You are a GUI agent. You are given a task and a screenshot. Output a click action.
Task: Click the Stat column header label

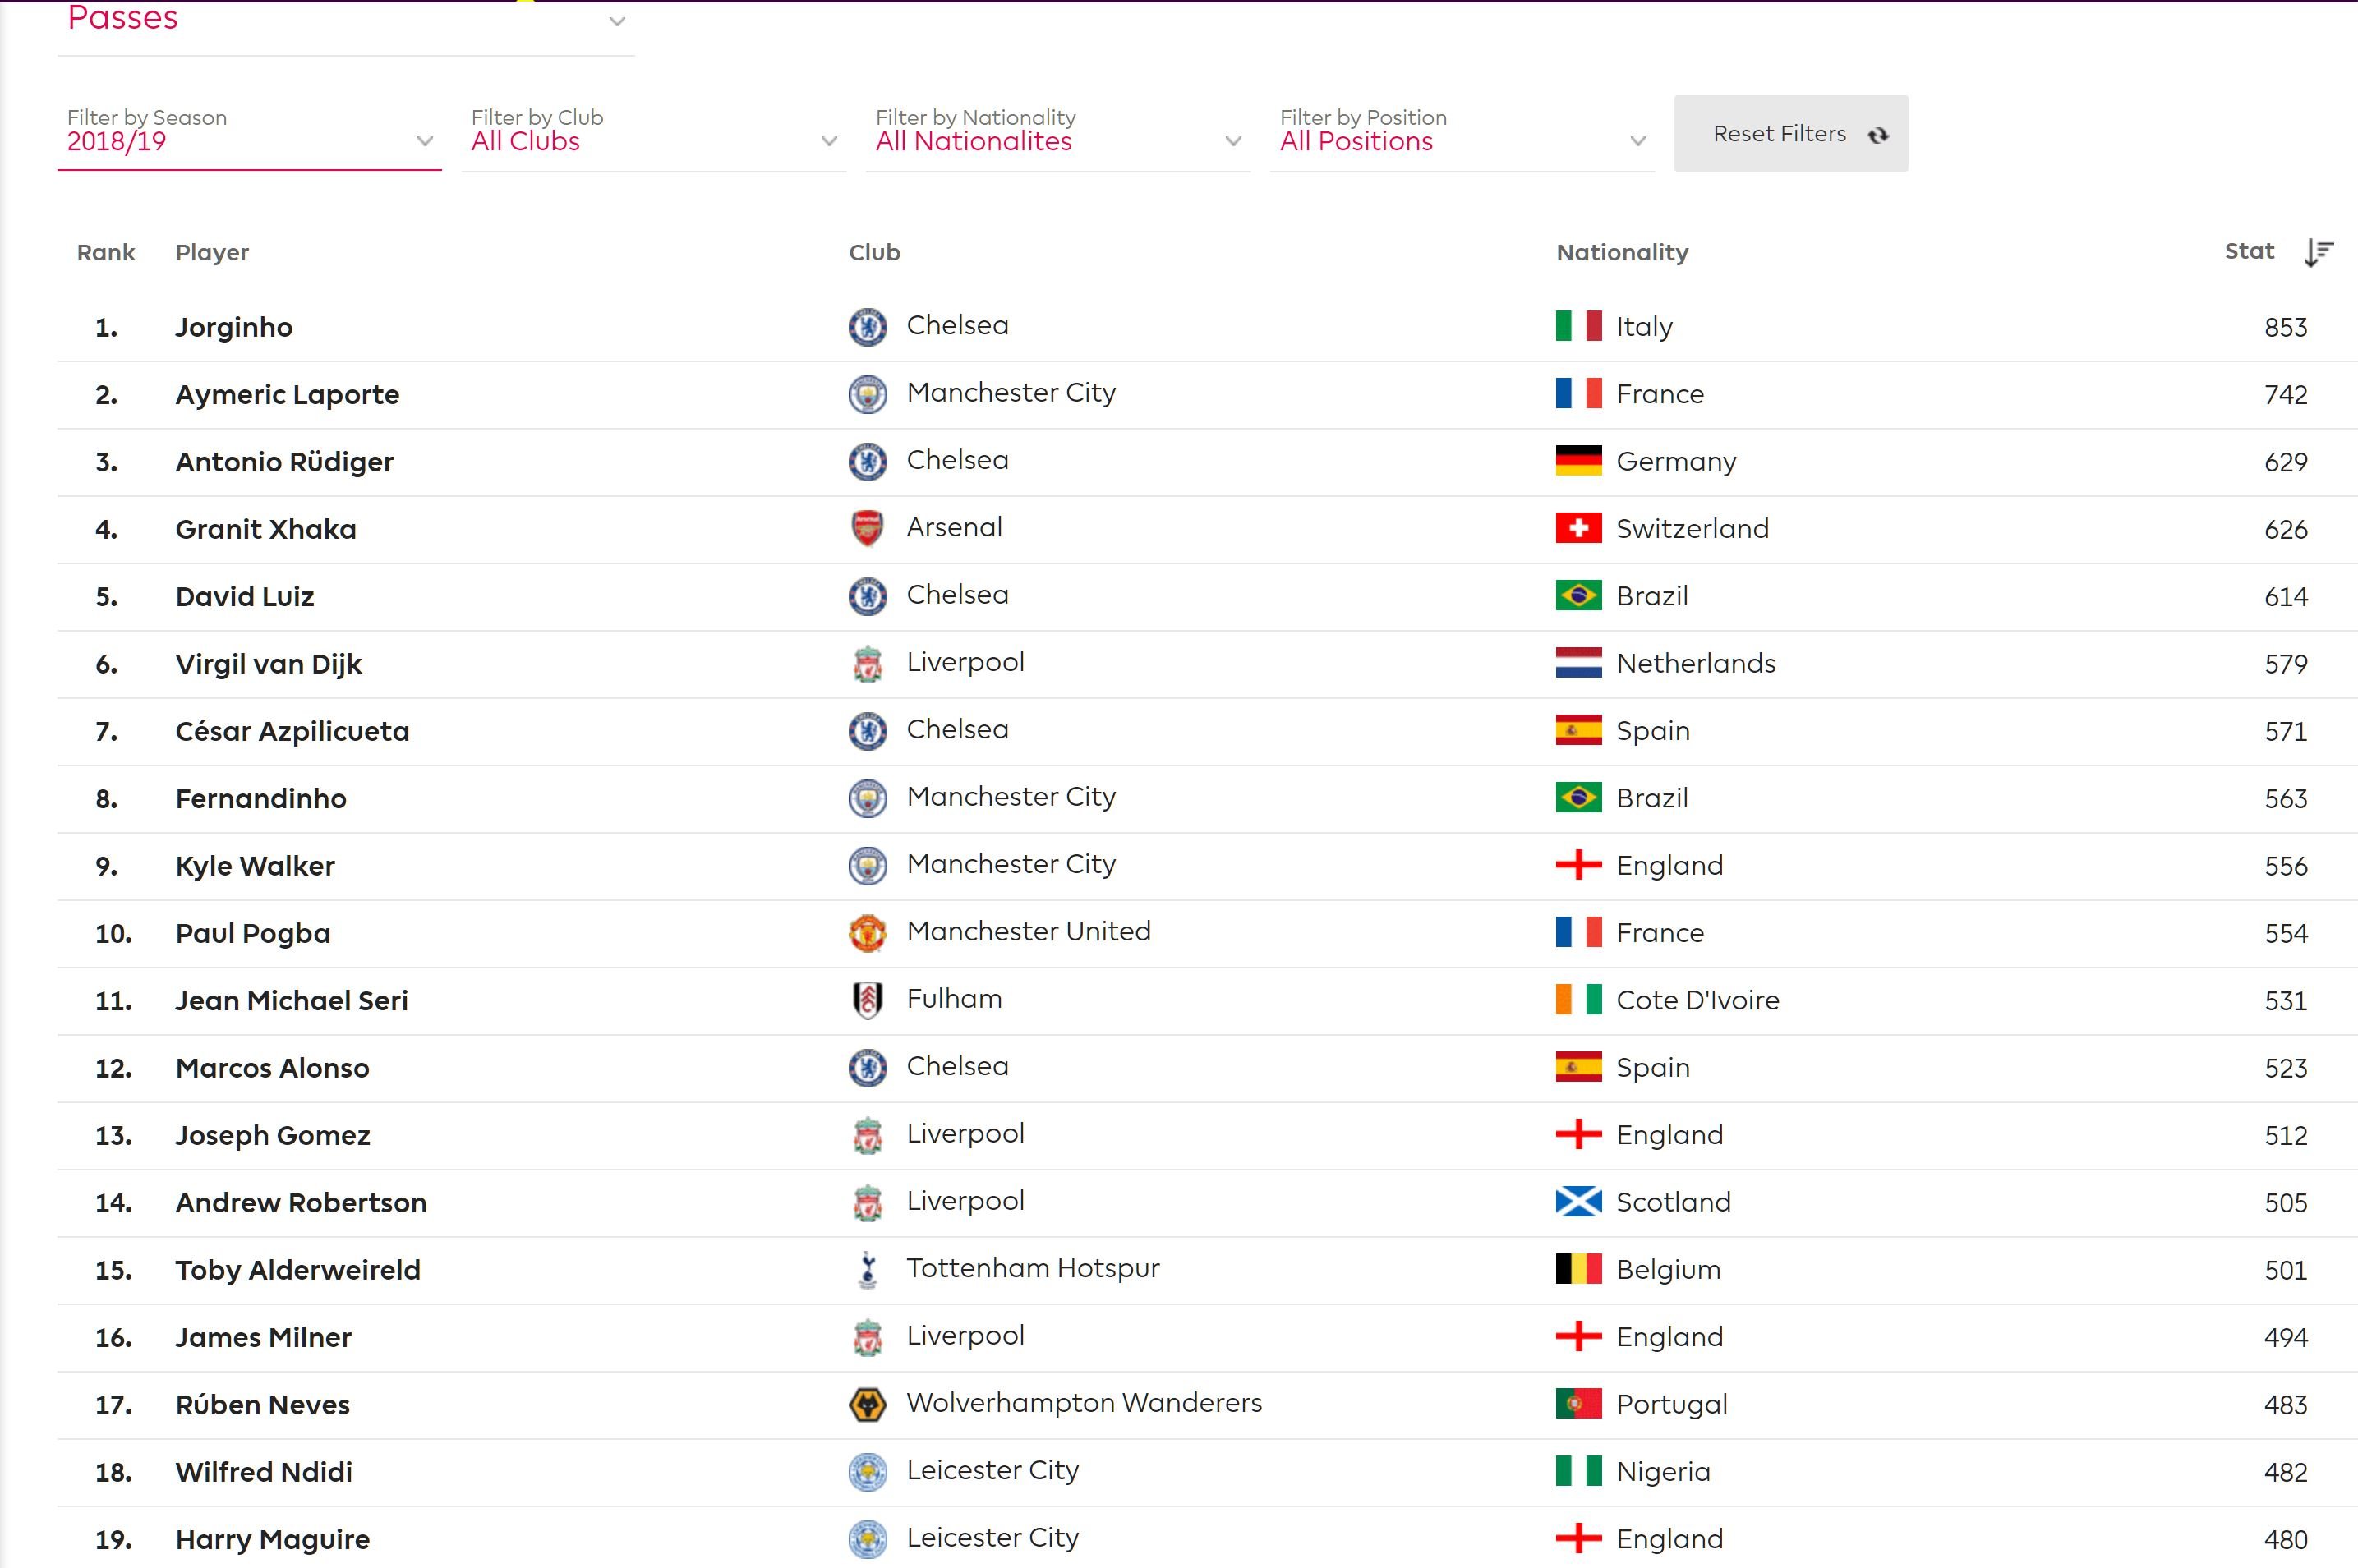2249,251
